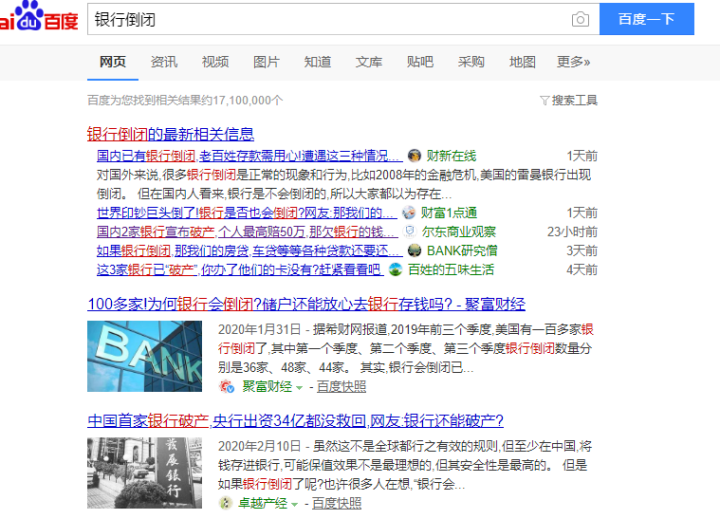This screenshot has height=519, width=720.
Task: Expand the 搜索工具 filter options
Action: pos(568,100)
